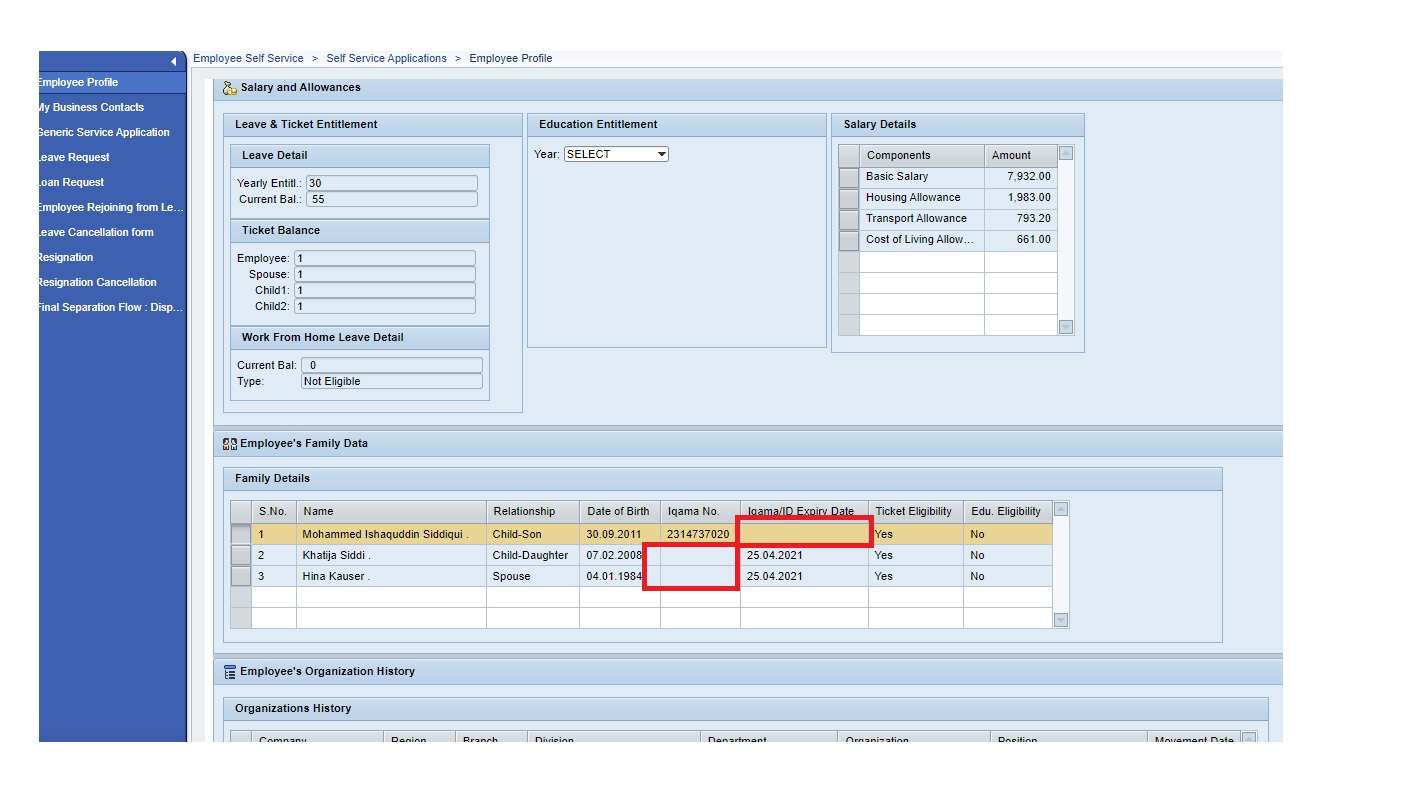Click scroll up arrow in Salary Details table
This screenshot has height=807, width=1424.
[1066, 153]
